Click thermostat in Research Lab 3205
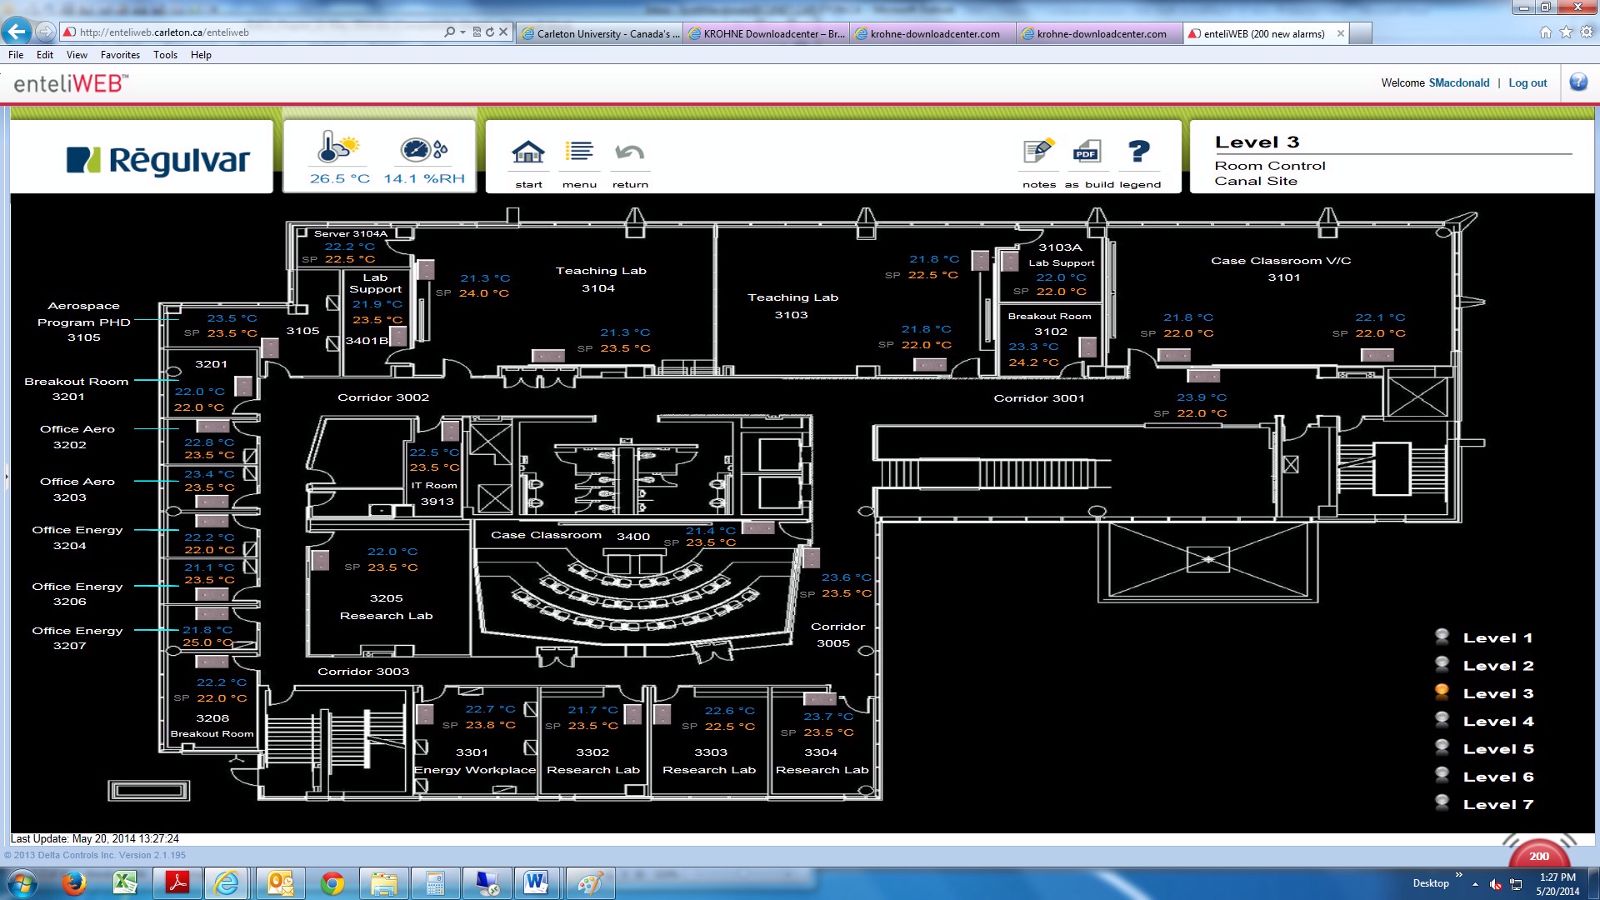Viewport: 1600px width, 900px height. click(x=320, y=560)
